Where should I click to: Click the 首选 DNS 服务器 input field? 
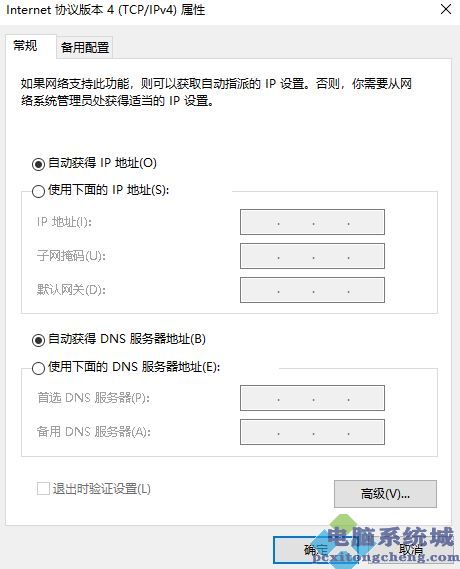[312, 398]
